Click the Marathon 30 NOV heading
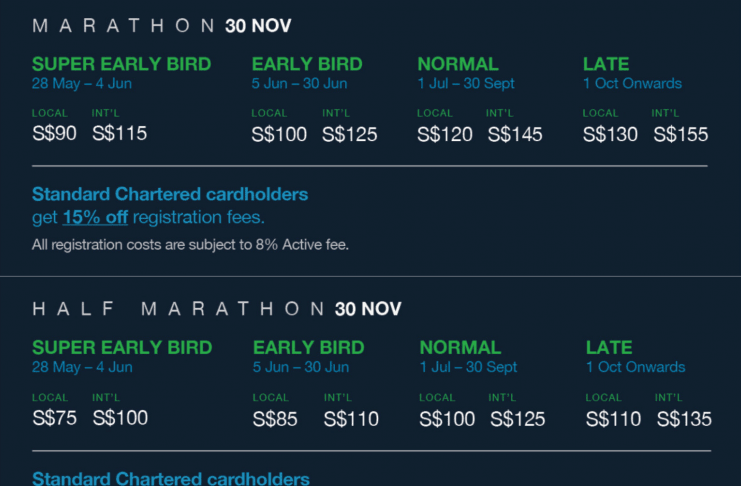Viewport: 741px width, 486px height. point(162,26)
